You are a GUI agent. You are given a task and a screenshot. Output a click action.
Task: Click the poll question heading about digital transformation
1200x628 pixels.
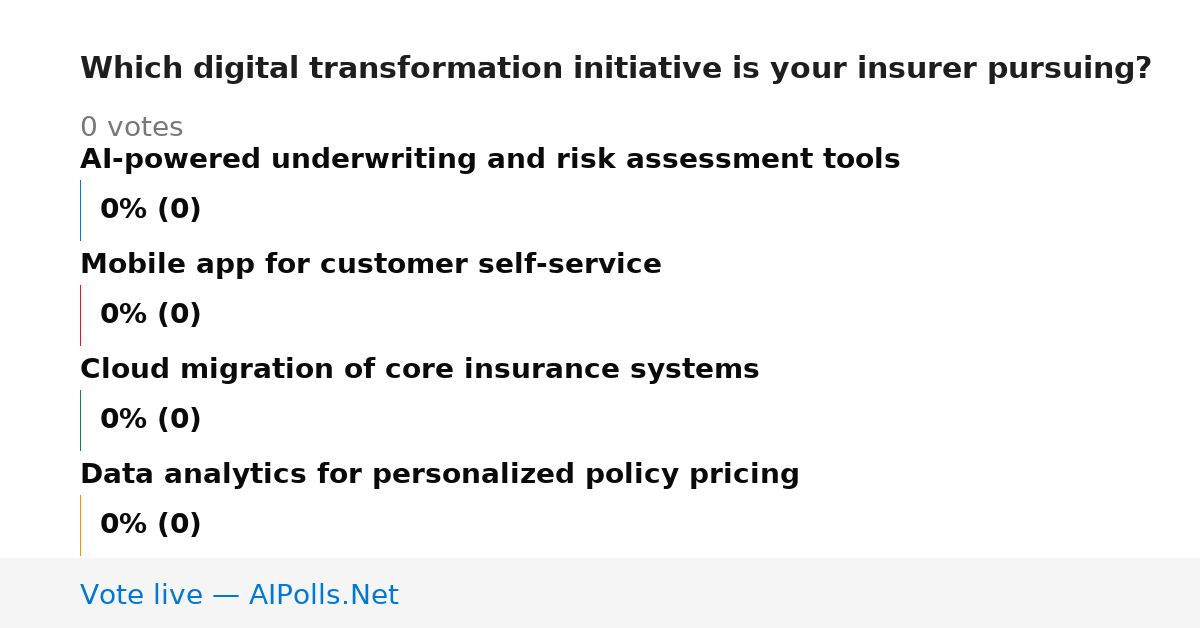(616, 69)
